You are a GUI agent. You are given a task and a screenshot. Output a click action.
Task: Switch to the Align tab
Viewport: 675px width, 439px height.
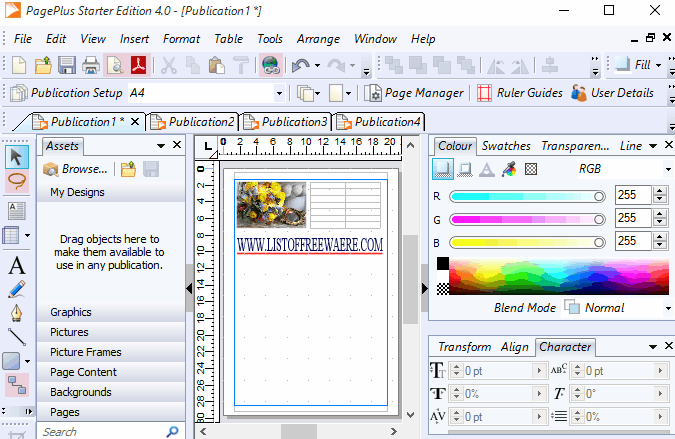point(514,347)
